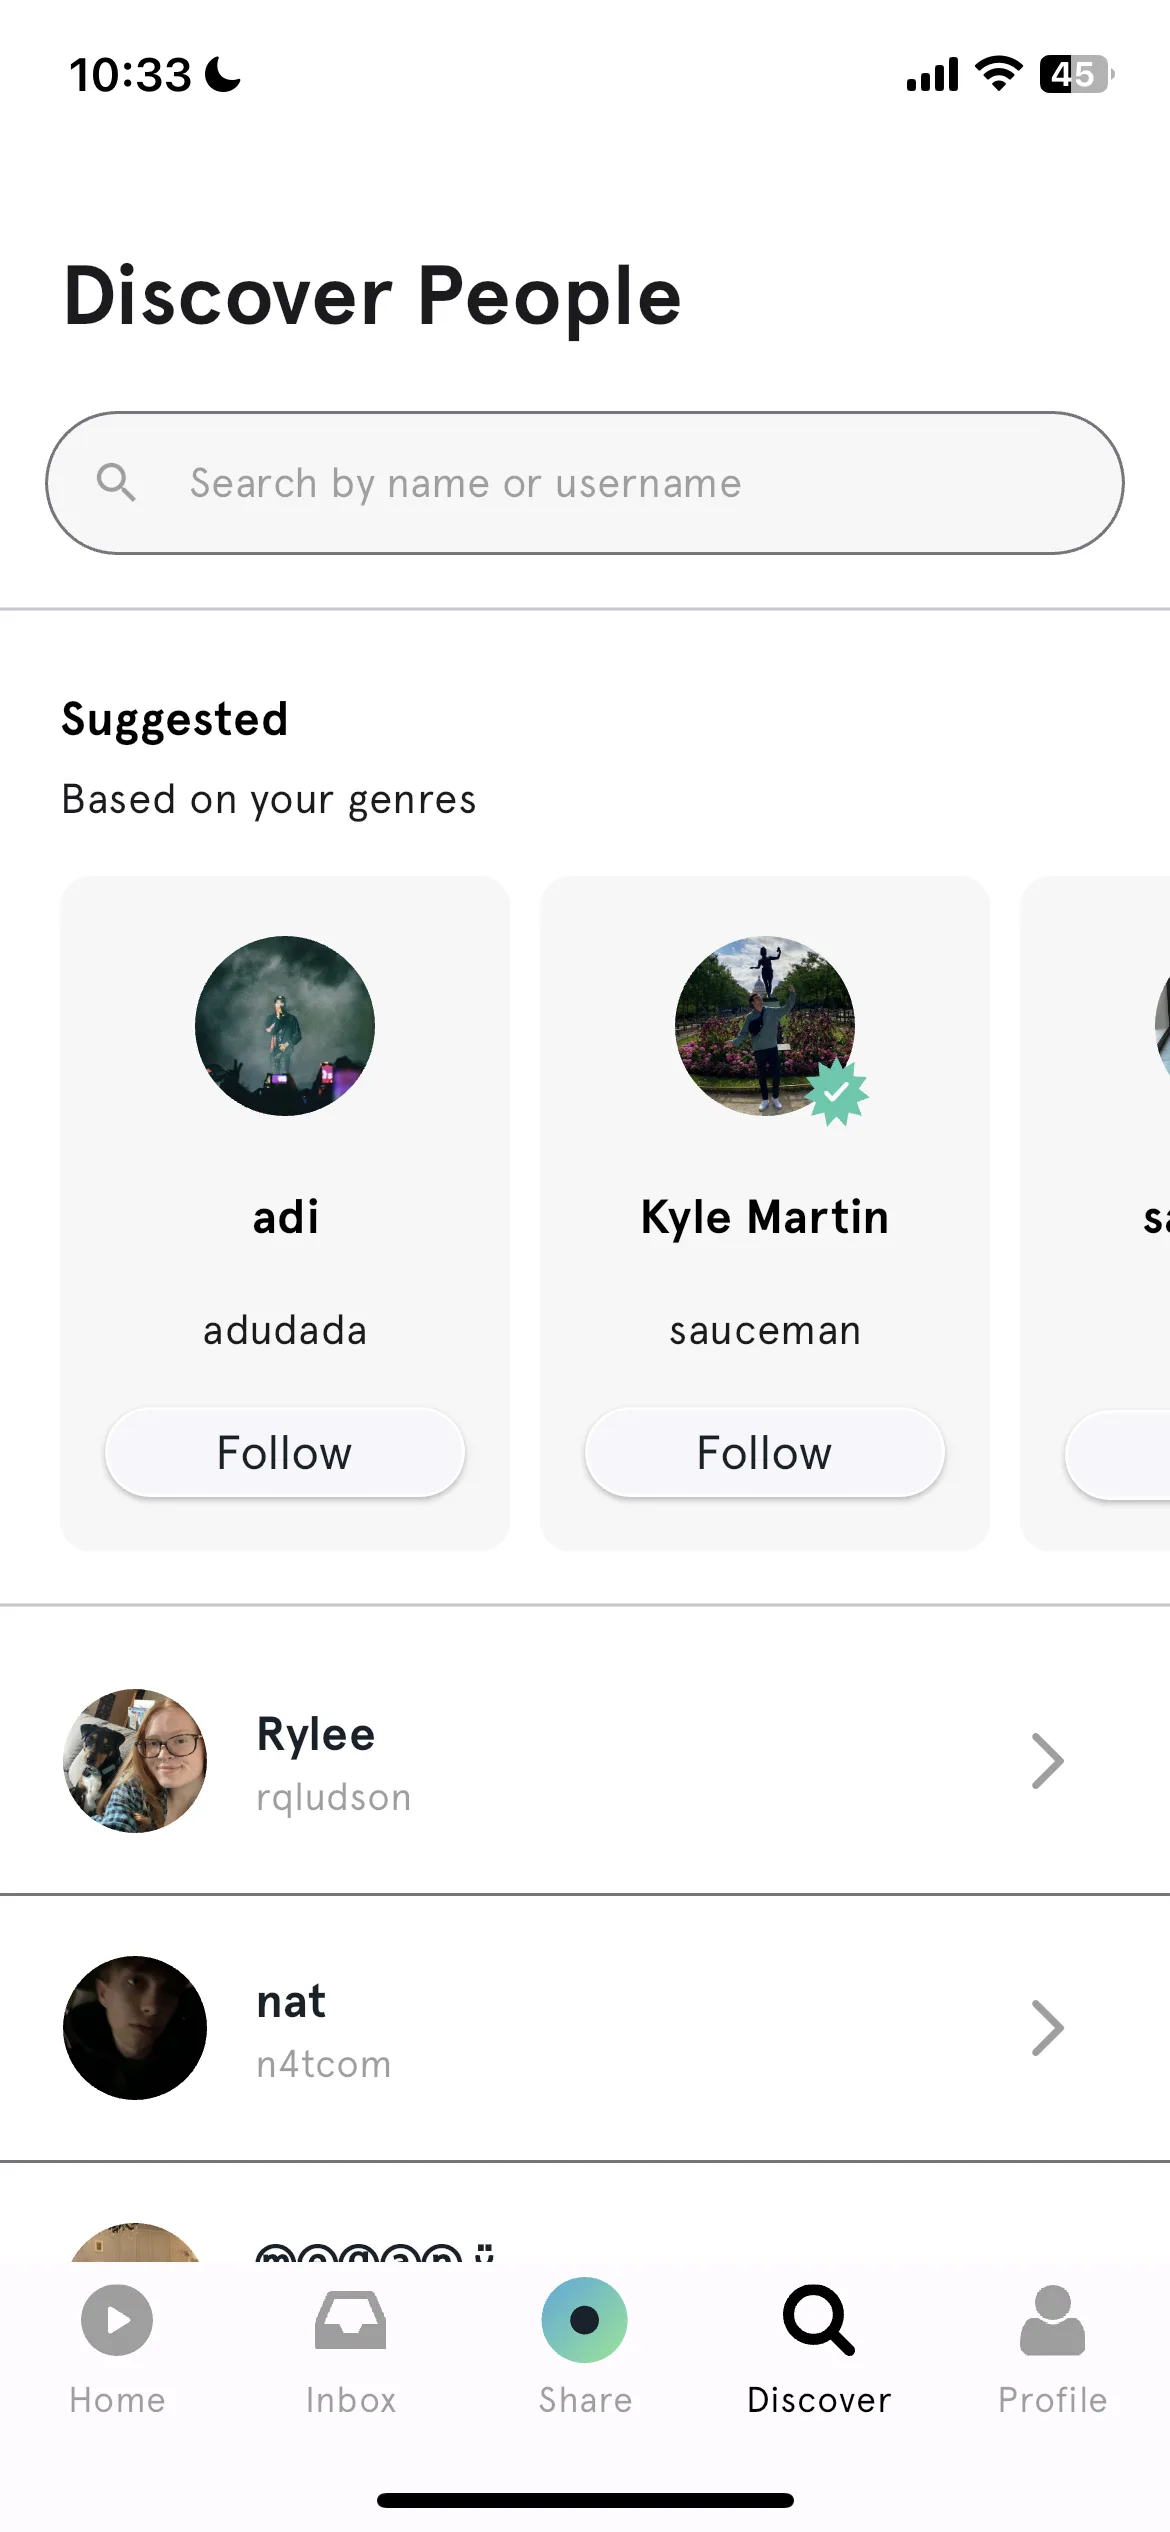The height and width of the screenshot is (2532, 1170).
Task: Tap Kyle Martin's verified badge
Action: [837, 1093]
